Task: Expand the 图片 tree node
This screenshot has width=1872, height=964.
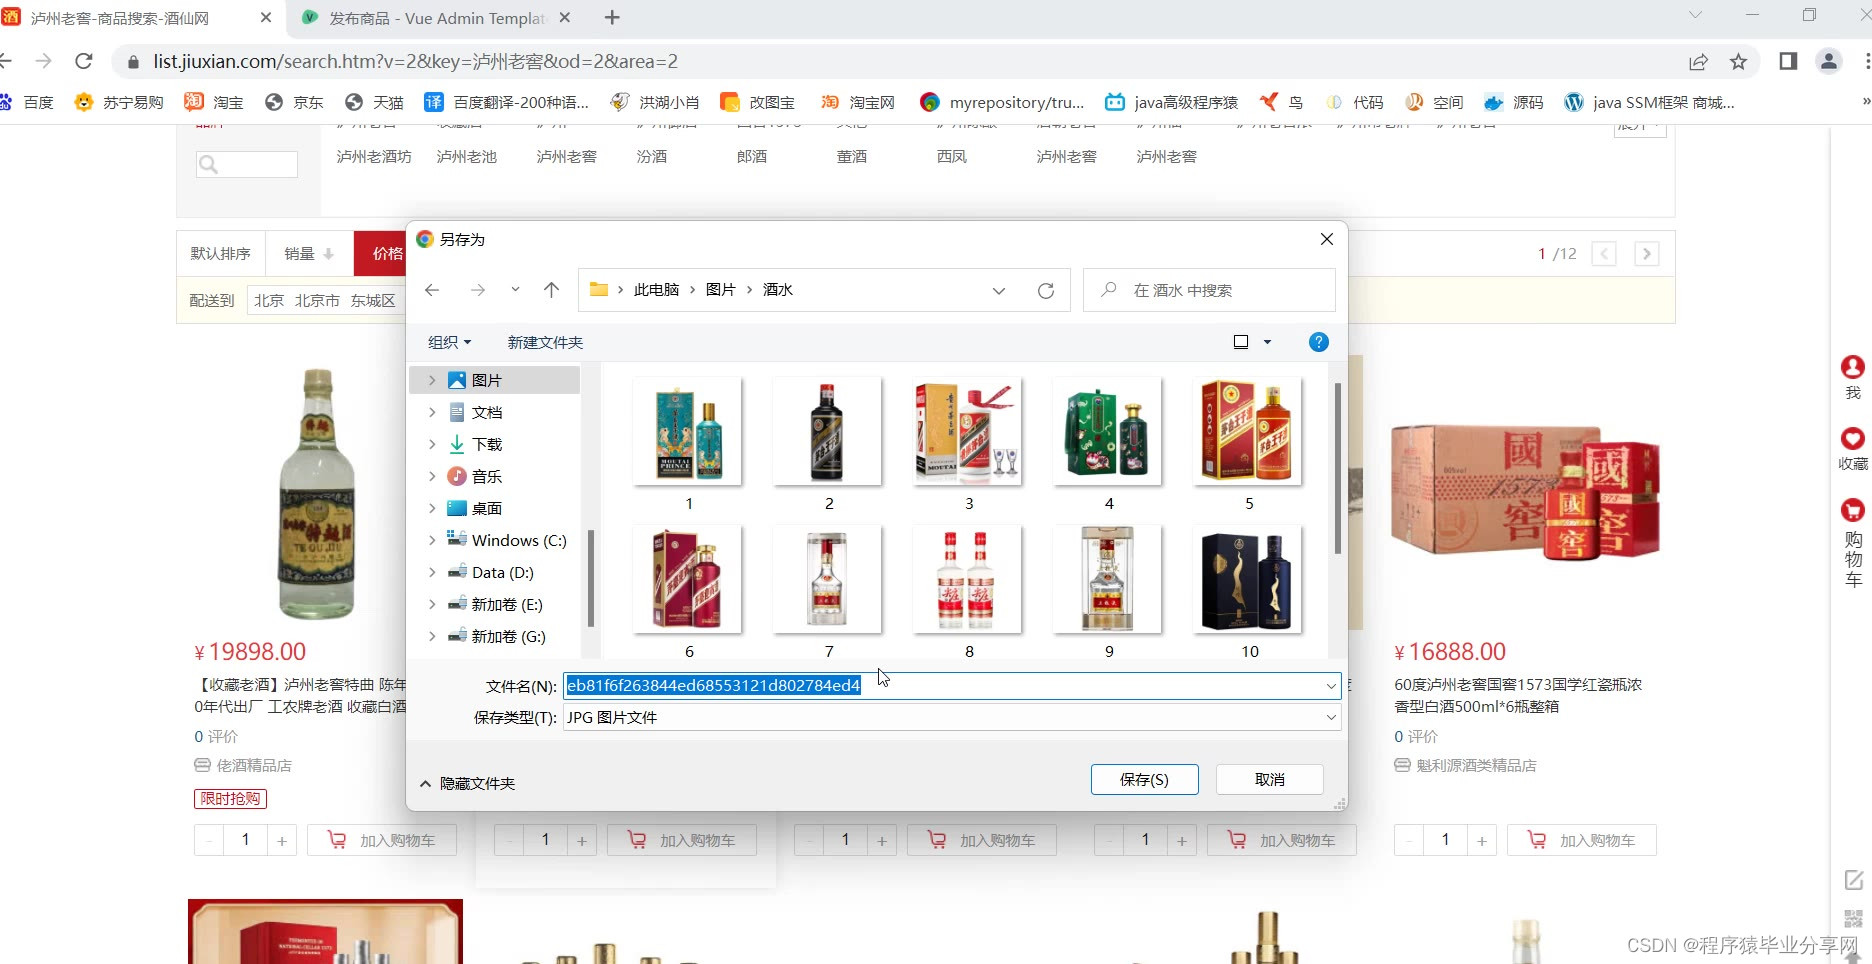Action: [x=432, y=380]
